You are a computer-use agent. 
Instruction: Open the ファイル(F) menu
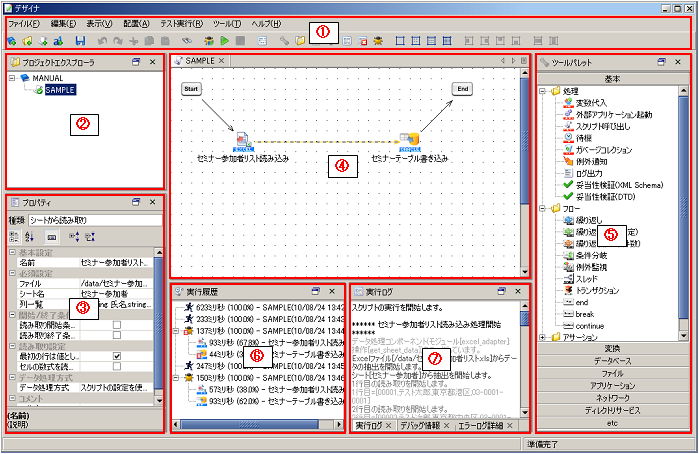coord(24,22)
